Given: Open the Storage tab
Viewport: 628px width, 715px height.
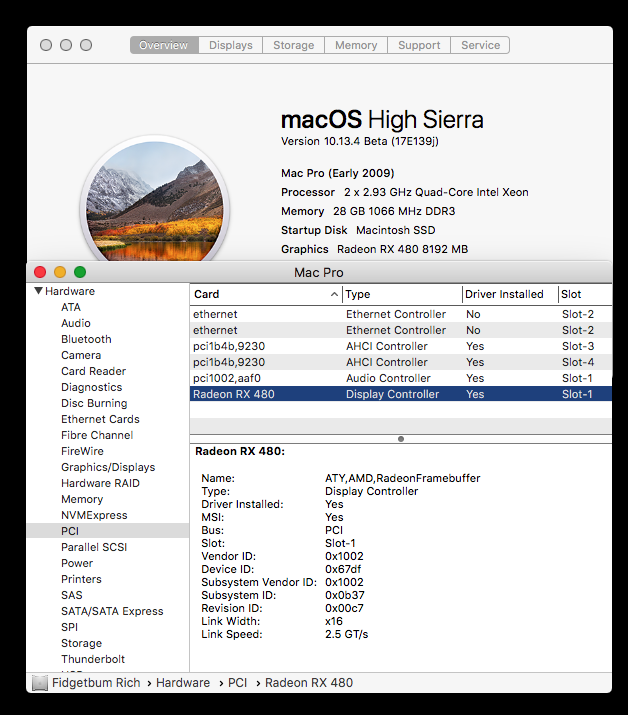Looking at the screenshot, I should click(294, 45).
